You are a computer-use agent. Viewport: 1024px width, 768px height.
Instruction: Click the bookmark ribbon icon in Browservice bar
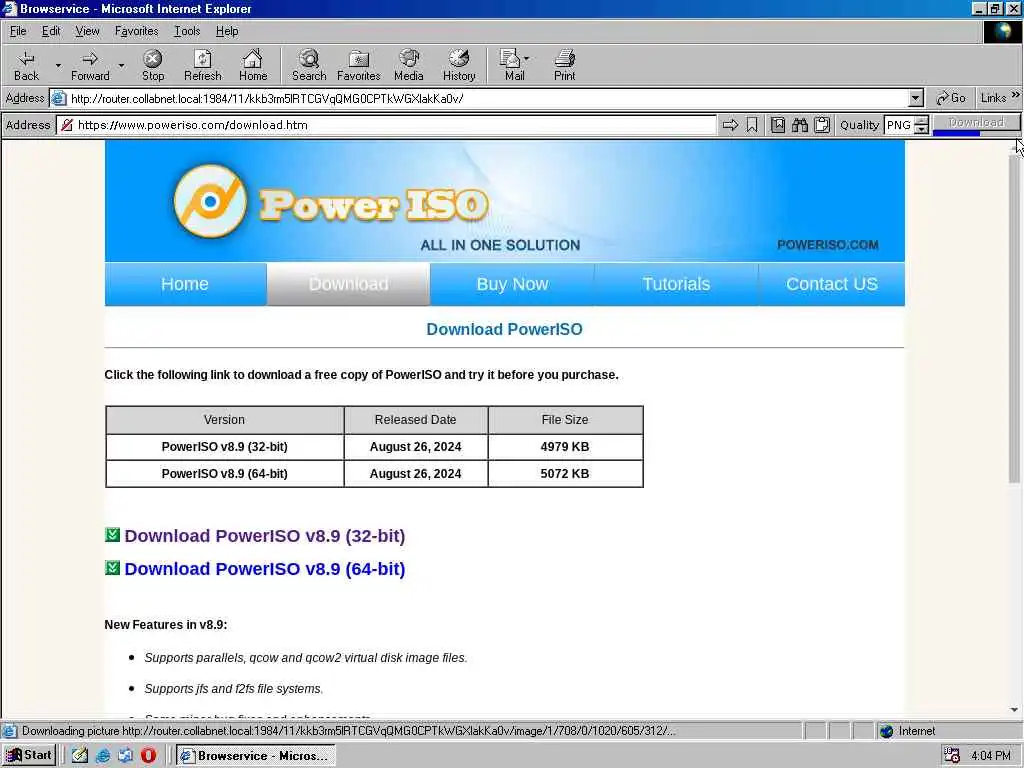[x=752, y=125]
